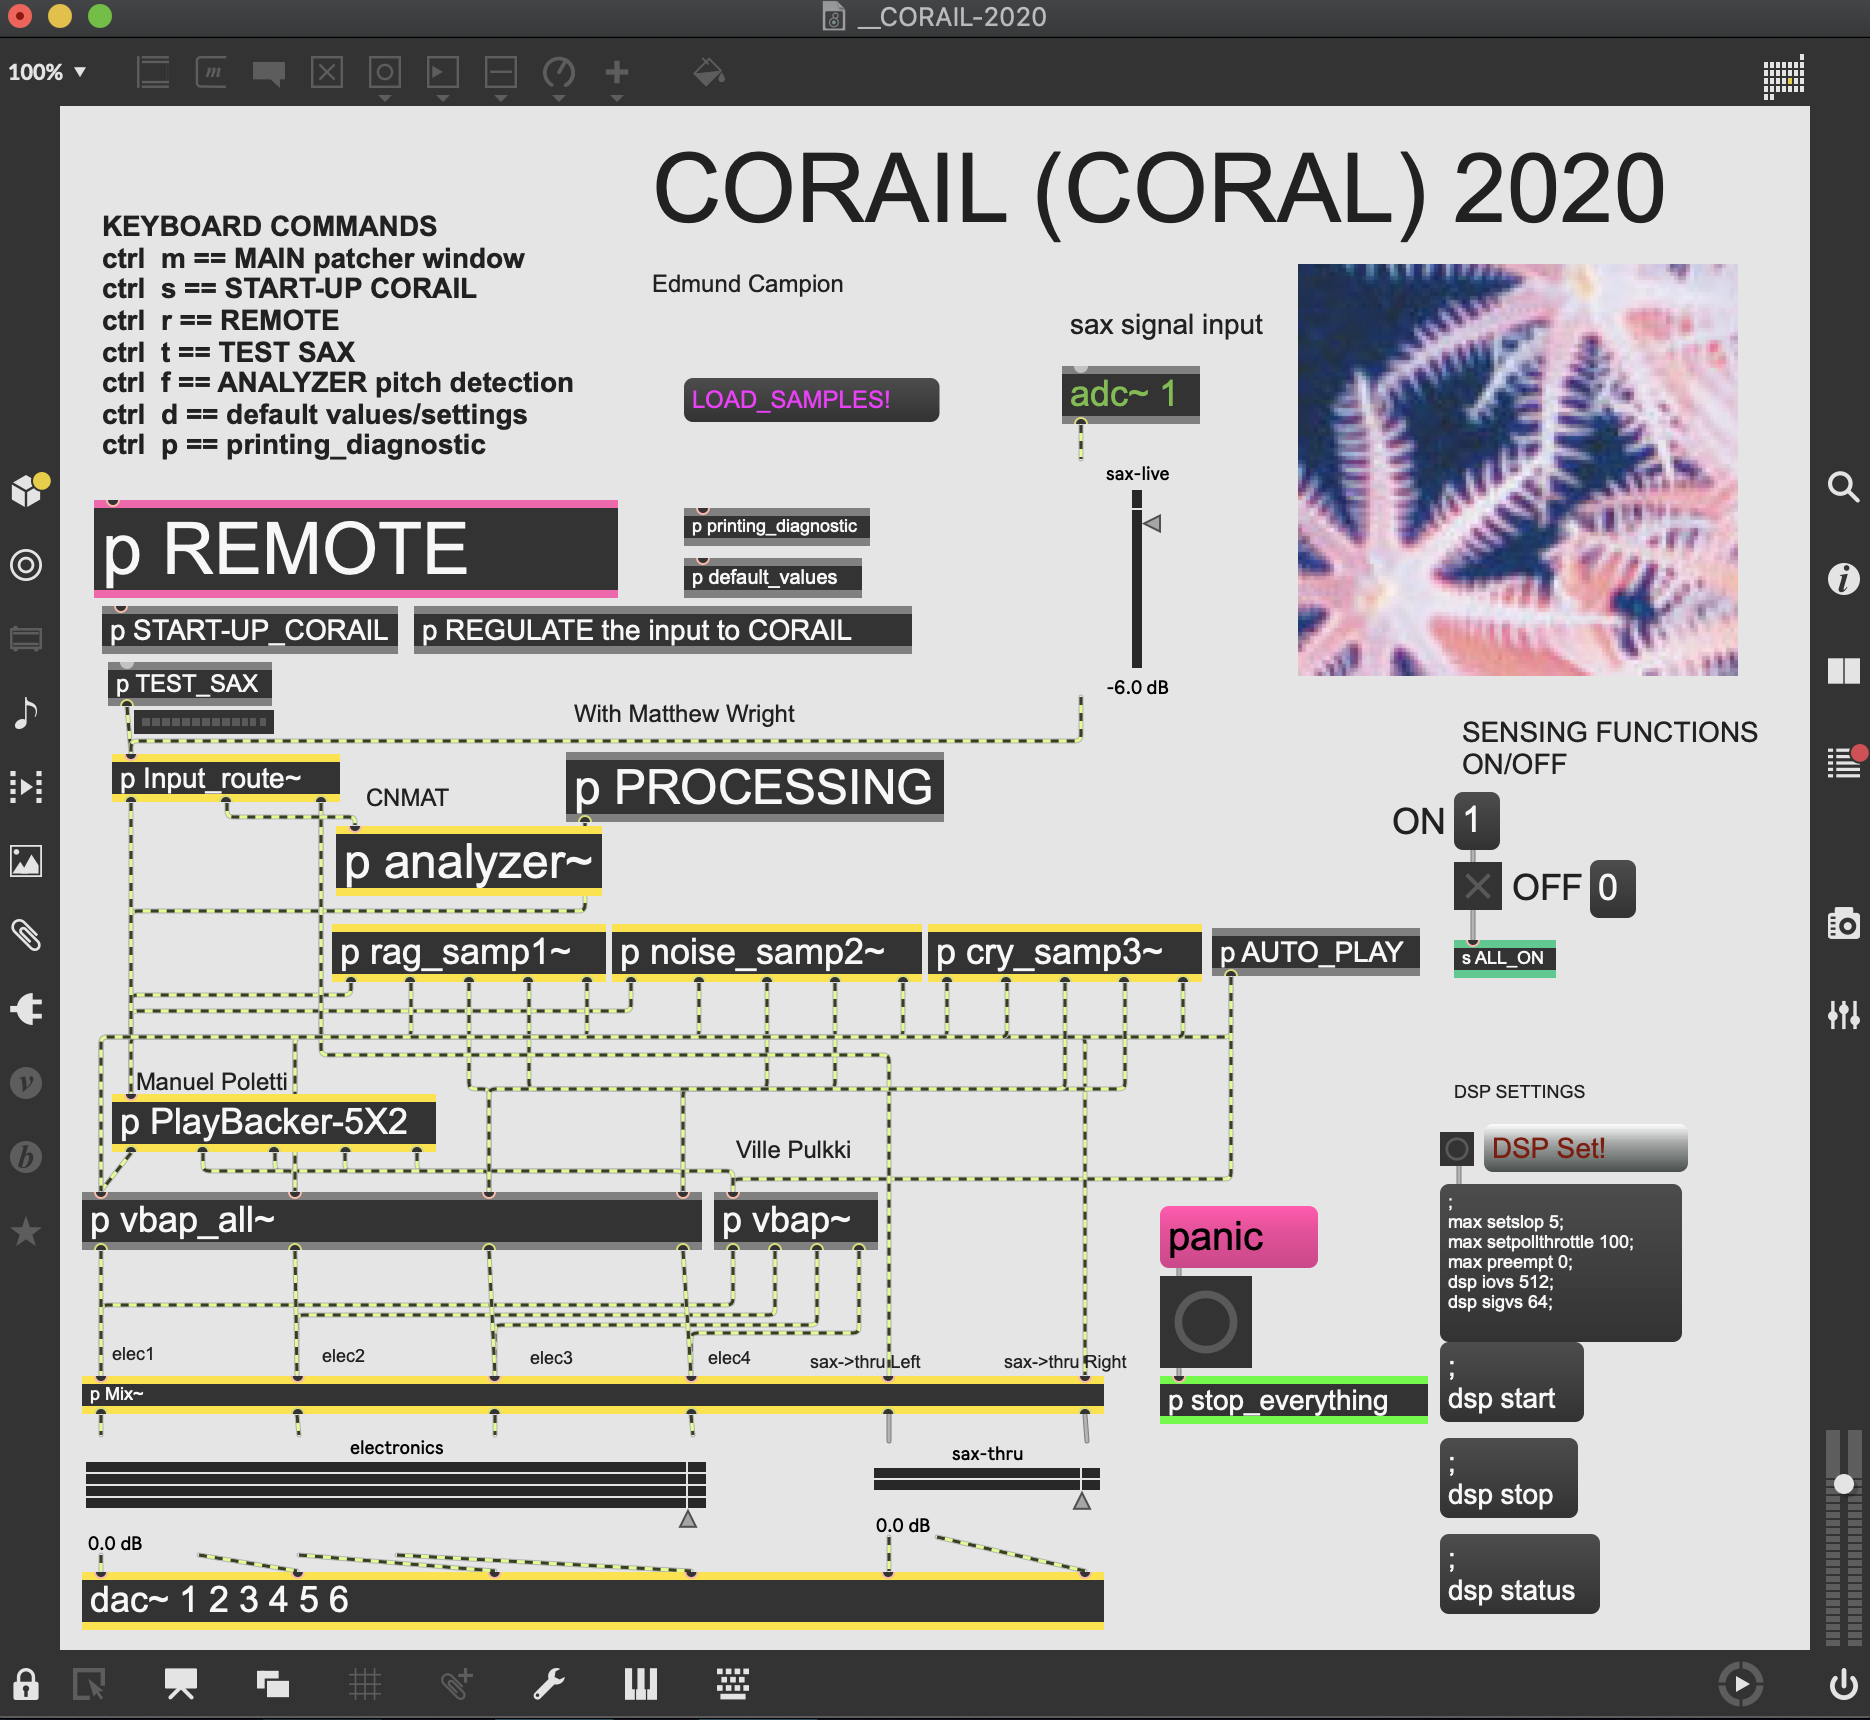
Task: Click the paint bucket format icon
Action: pyautogui.click(x=709, y=73)
